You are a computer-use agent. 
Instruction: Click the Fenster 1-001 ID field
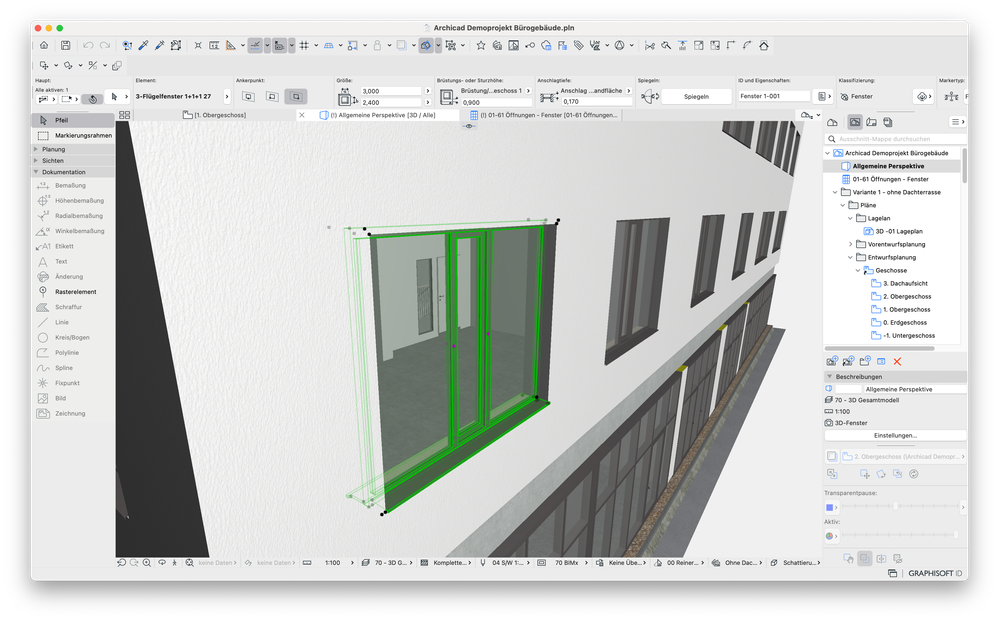(773, 96)
